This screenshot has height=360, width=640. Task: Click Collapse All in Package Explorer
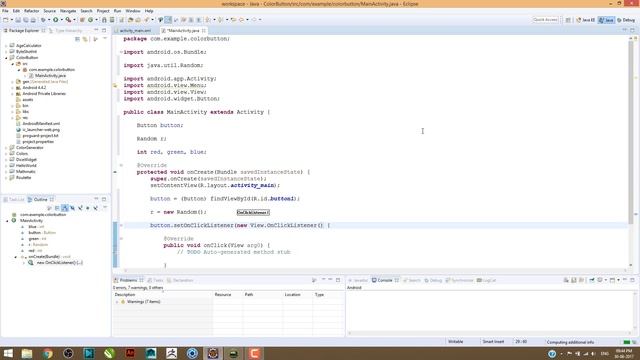(77, 39)
